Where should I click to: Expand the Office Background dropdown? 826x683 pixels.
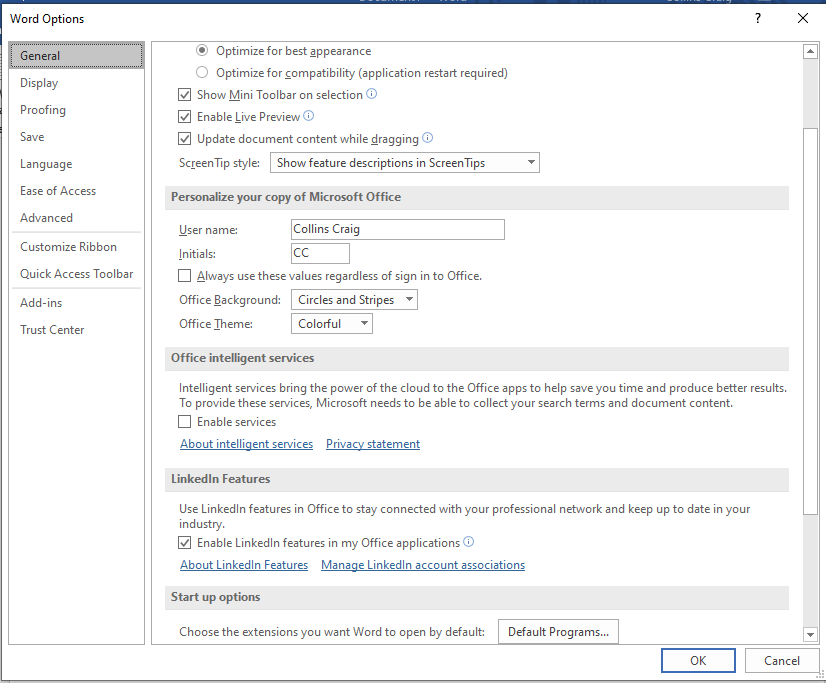tap(354, 300)
